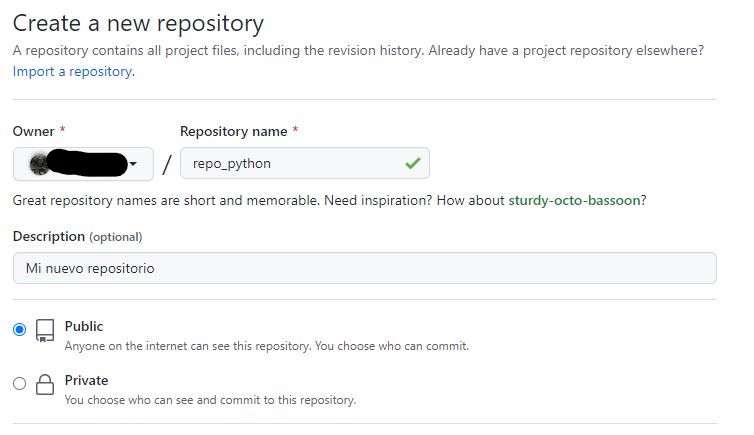Select the Public radio button

coord(20,330)
